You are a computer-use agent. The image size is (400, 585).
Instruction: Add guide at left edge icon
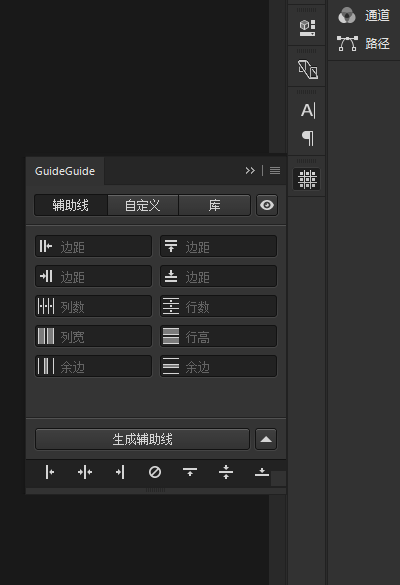[x=49, y=472]
